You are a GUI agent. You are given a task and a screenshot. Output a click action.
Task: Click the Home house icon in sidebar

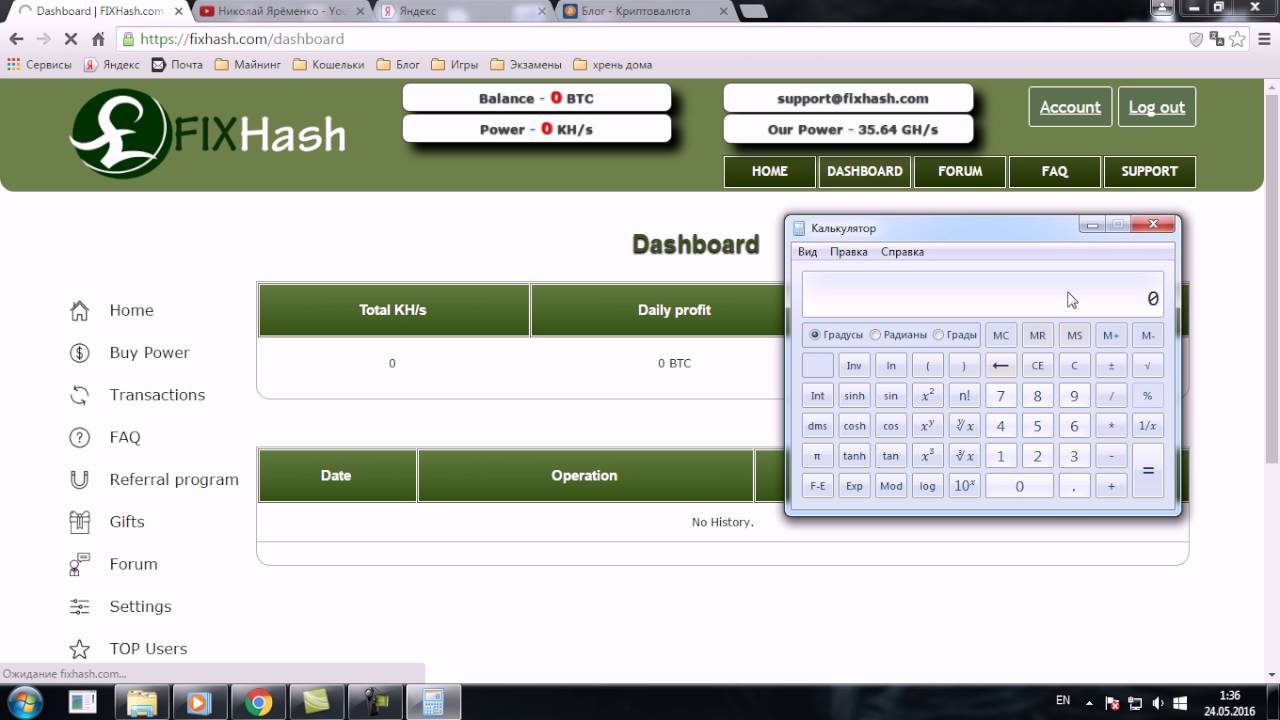[x=80, y=310]
